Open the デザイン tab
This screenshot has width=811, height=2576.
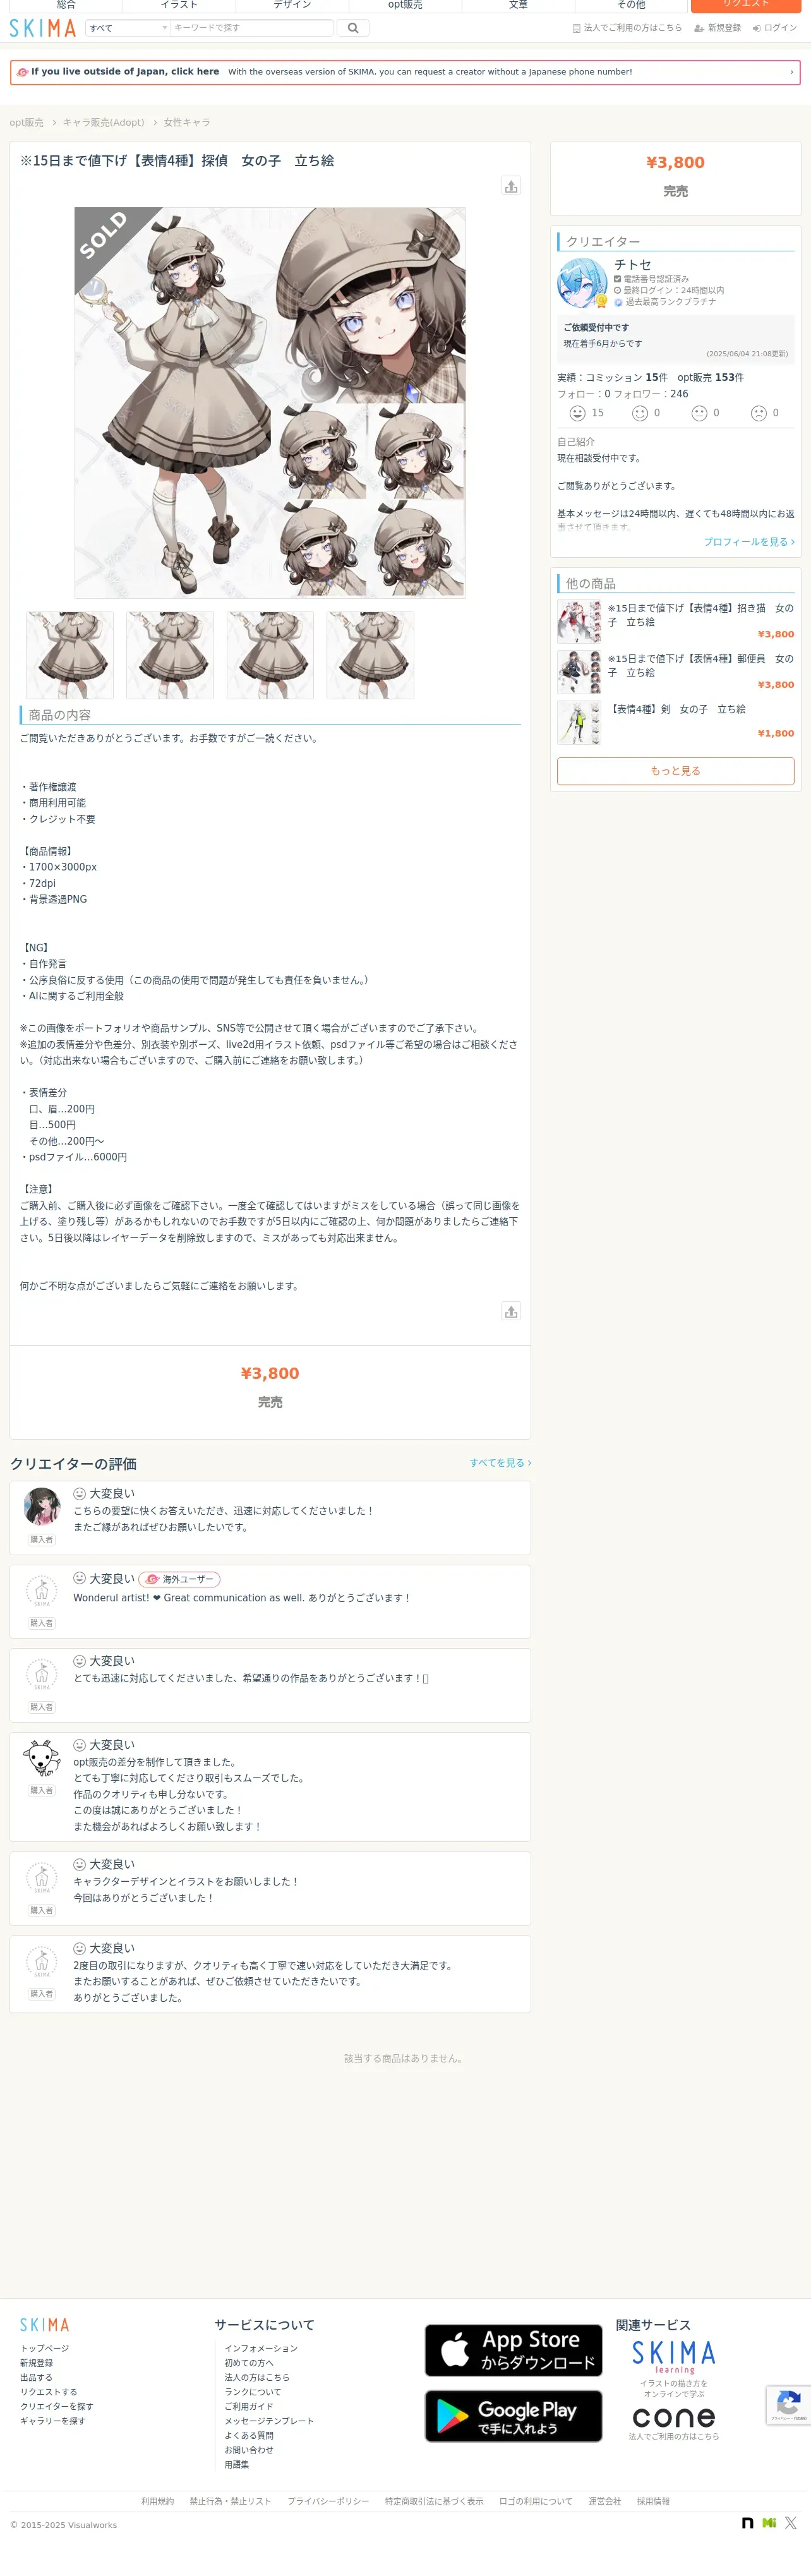292,5
